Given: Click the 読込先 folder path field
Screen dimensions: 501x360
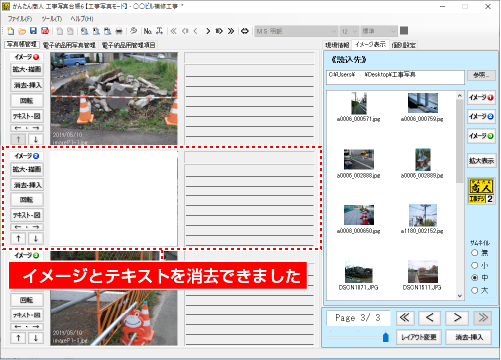Looking at the screenshot, I should pyautogui.click(x=395, y=77).
